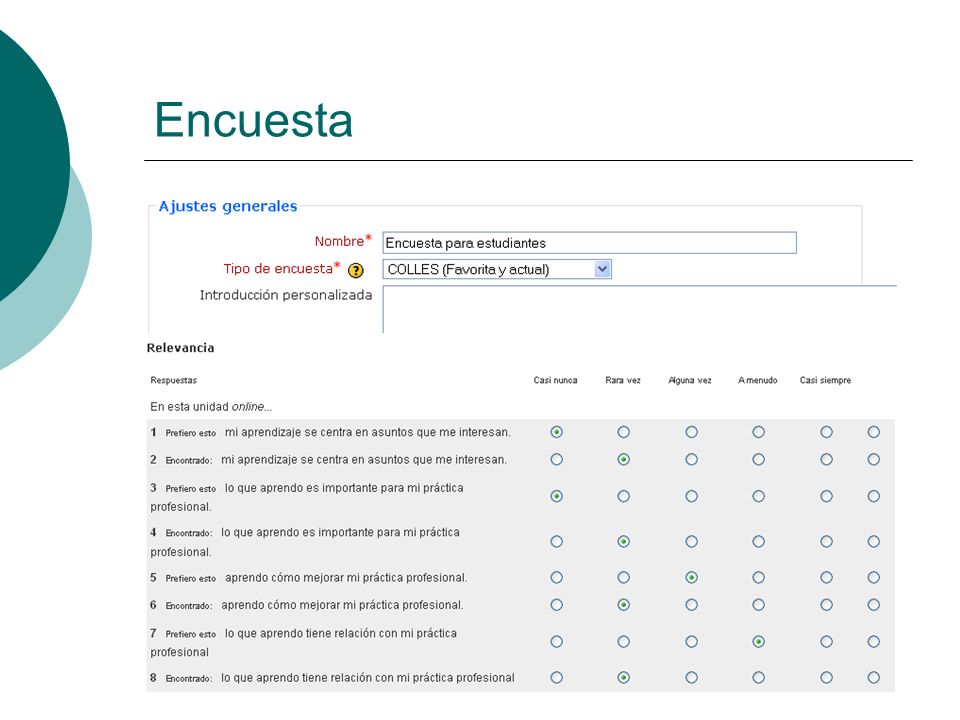Select Rara vez for question 7

tap(623, 642)
